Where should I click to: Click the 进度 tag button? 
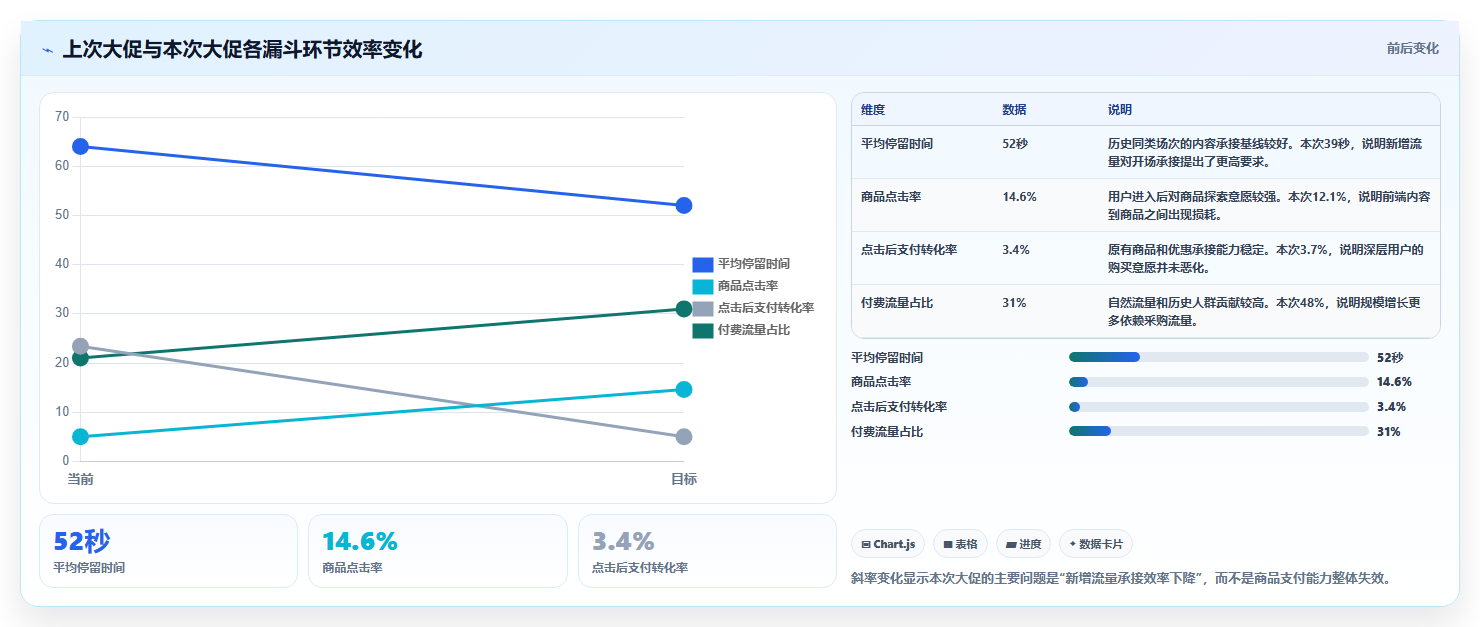(x=1023, y=544)
